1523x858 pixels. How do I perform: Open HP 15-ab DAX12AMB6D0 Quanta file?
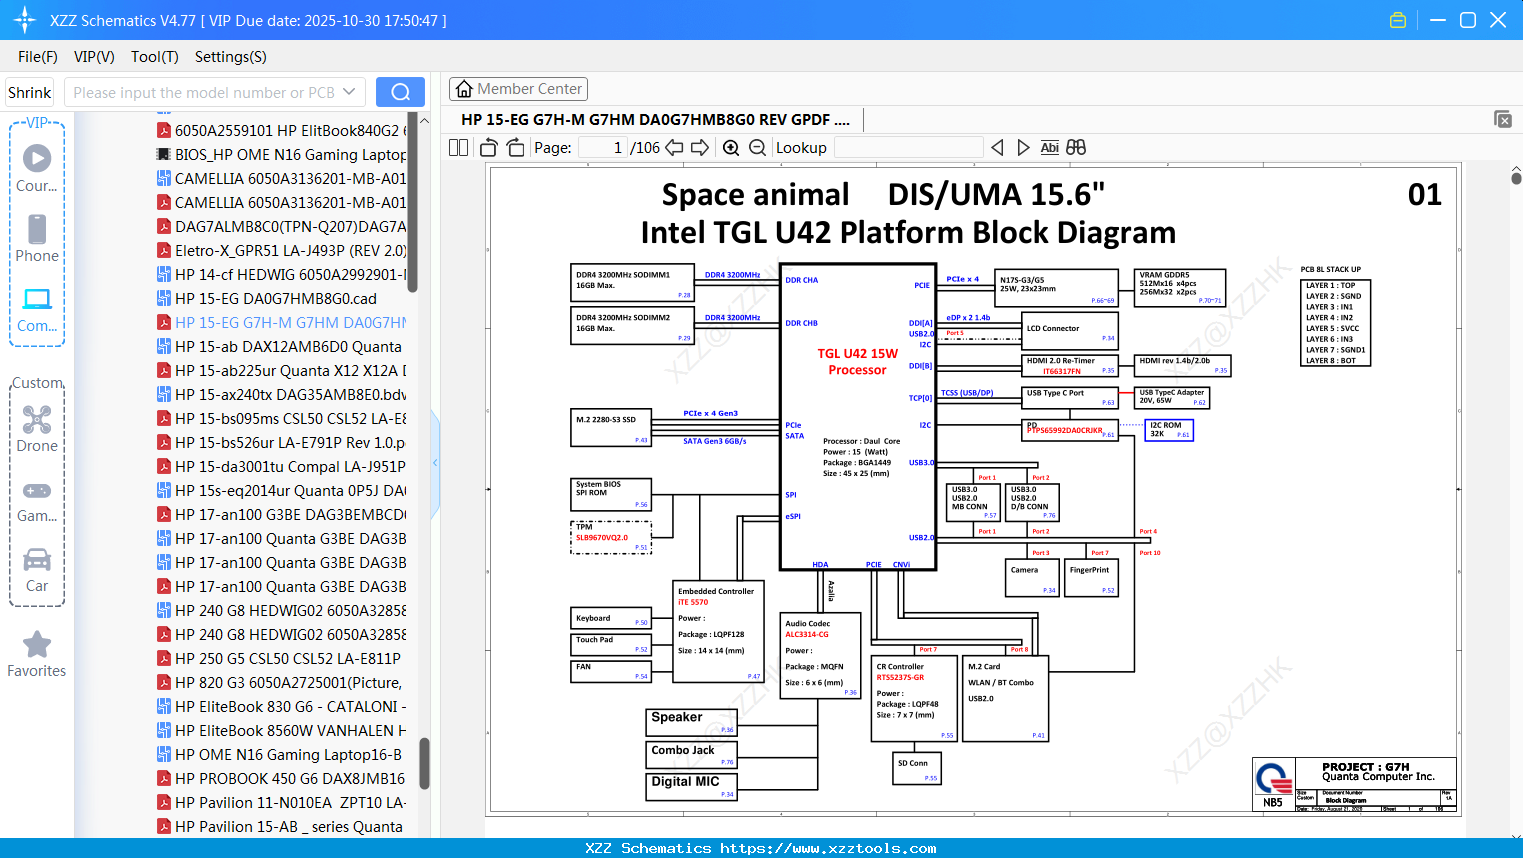click(x=281, y=346)
